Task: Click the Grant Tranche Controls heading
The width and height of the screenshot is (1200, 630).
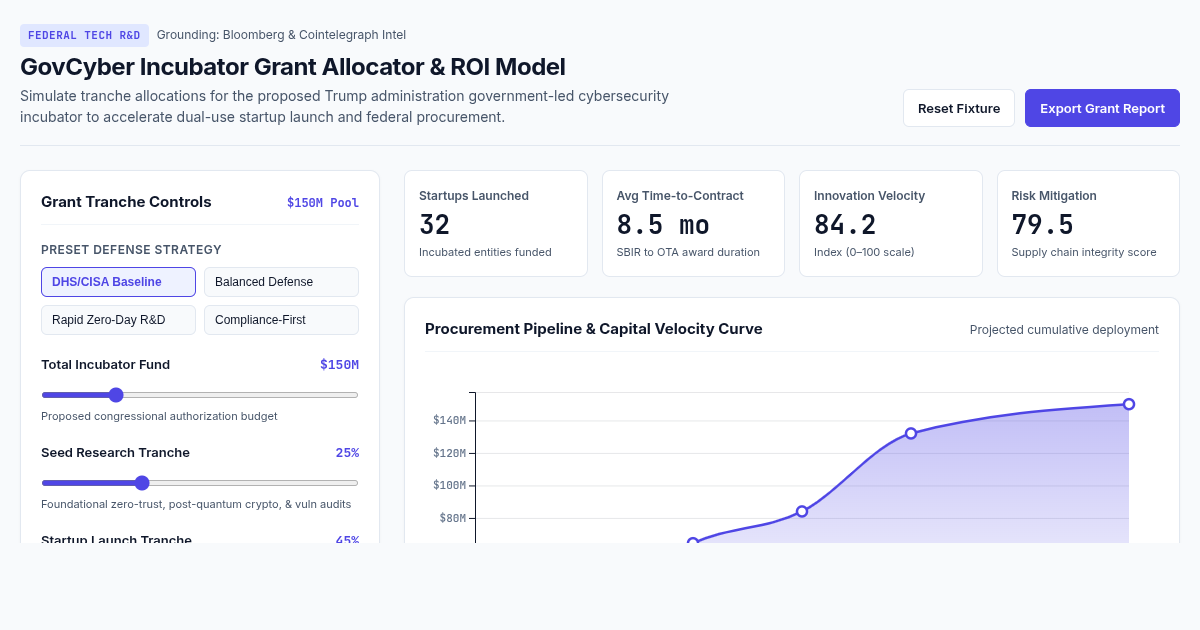Action: [x=126, y=202]
